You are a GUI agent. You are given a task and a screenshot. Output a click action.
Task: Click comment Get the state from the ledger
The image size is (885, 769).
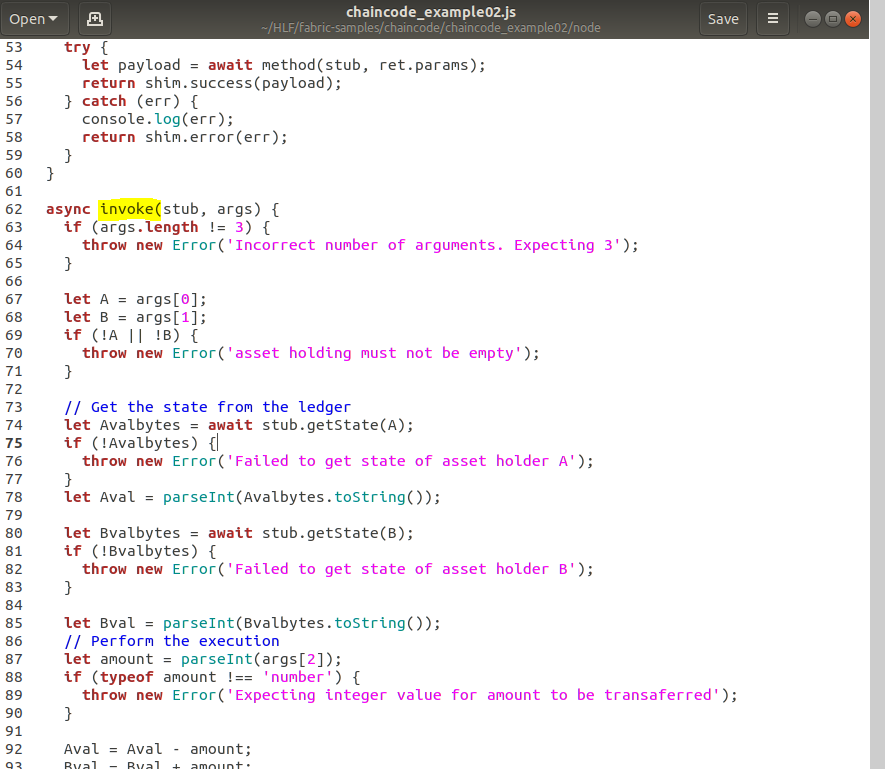[207, 407]
